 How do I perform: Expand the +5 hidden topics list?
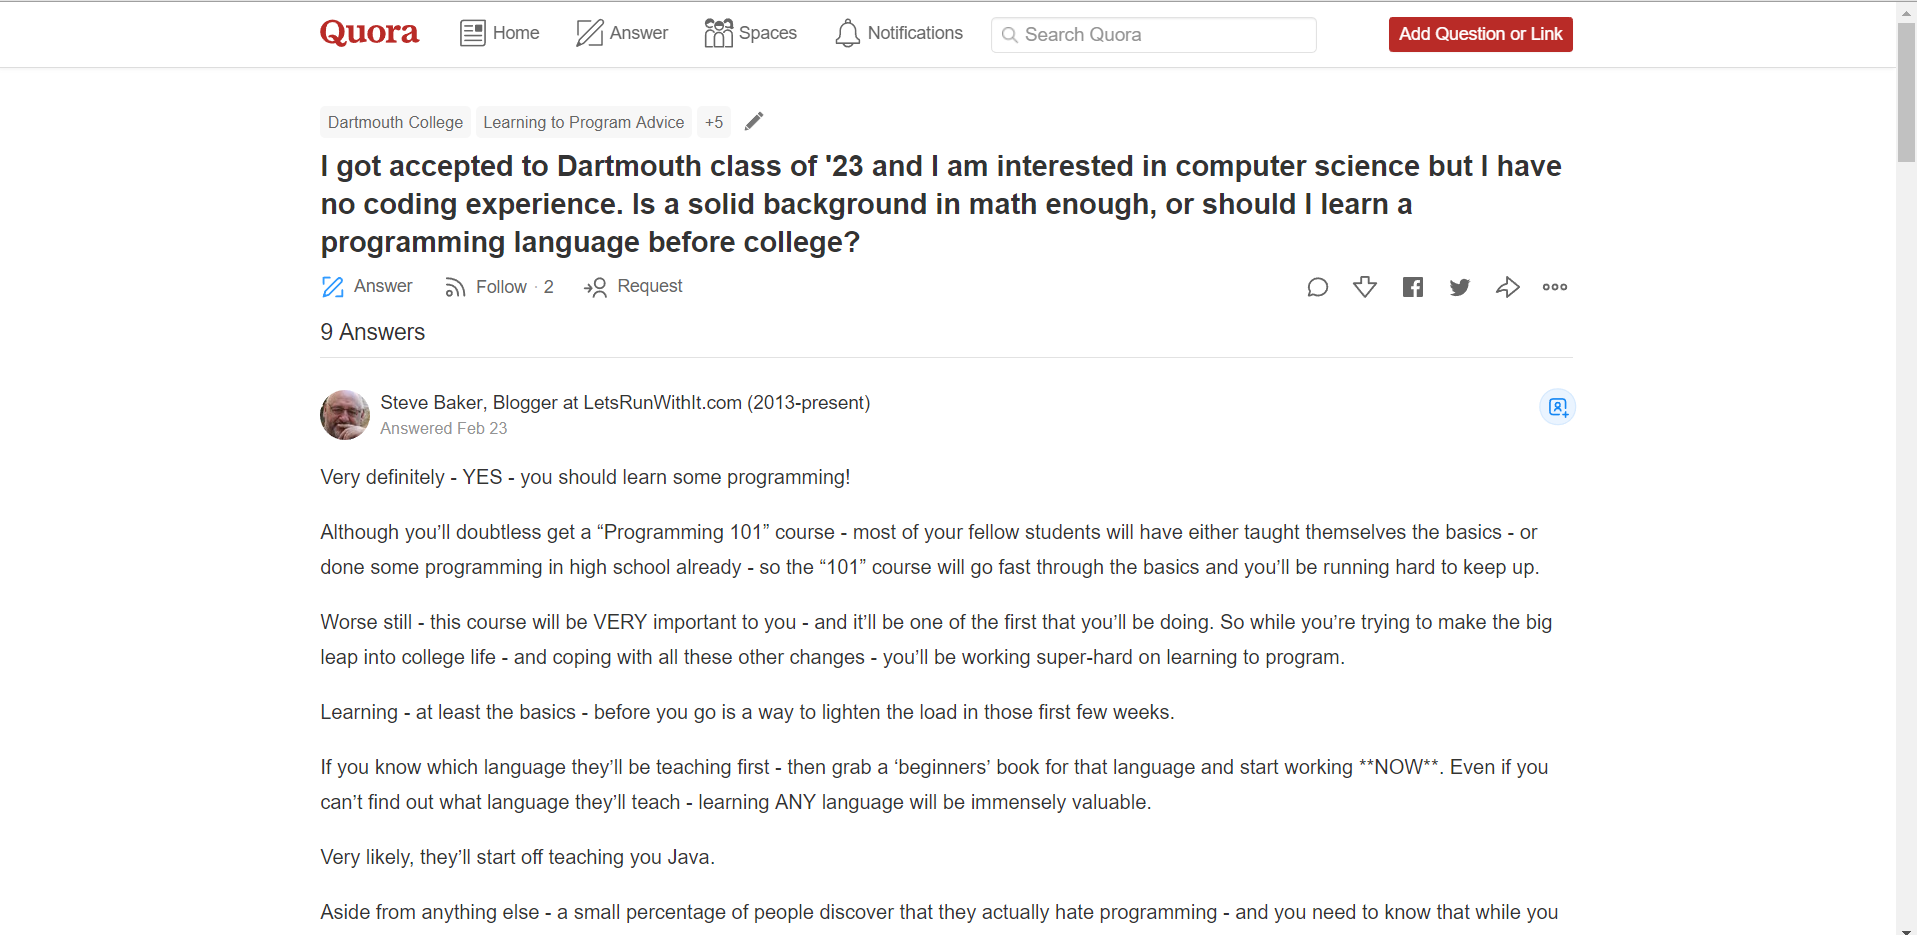pyautogui.click(x=714, y=122)
